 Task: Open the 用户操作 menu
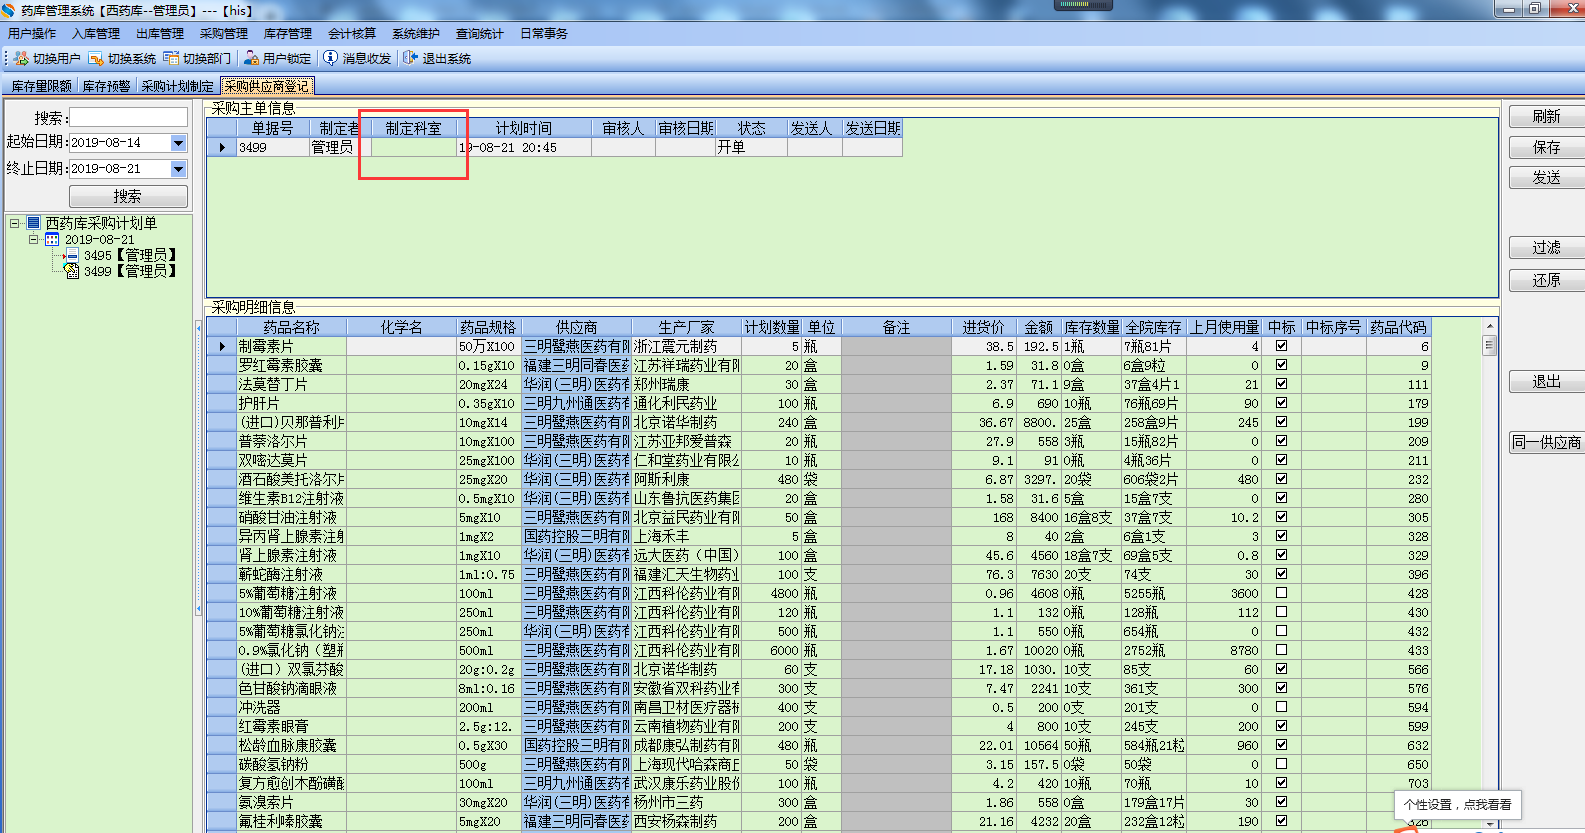32,34
